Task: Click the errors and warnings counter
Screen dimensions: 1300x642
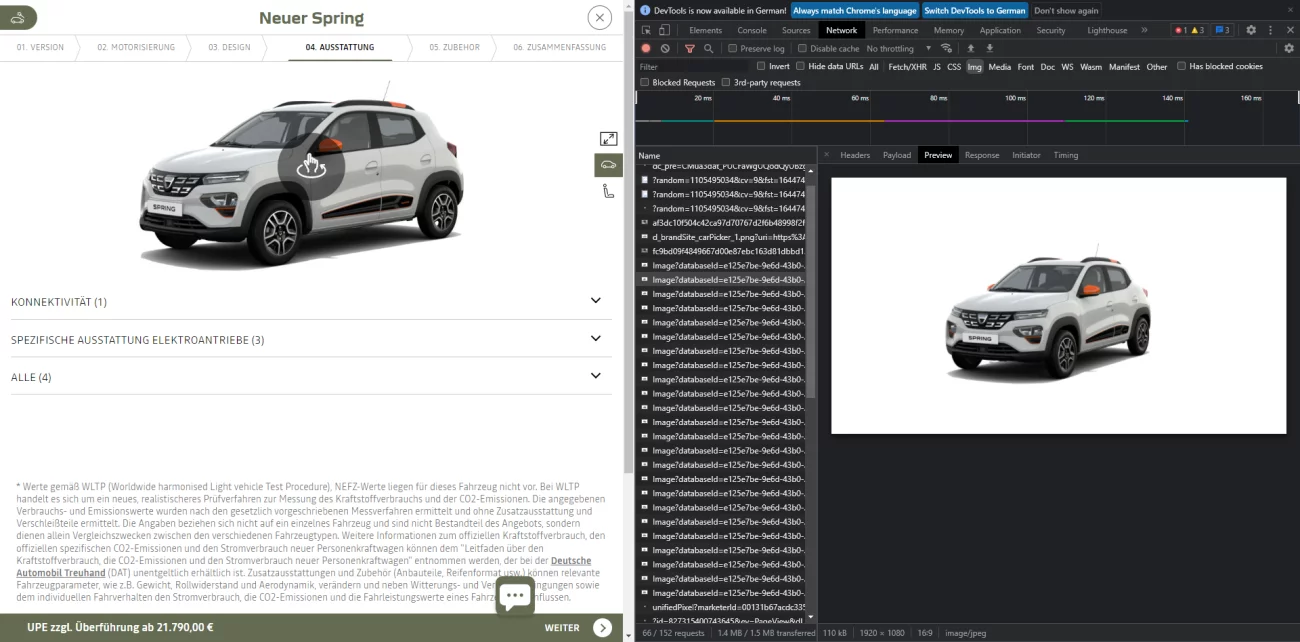Action: [x=1189, y=30]
